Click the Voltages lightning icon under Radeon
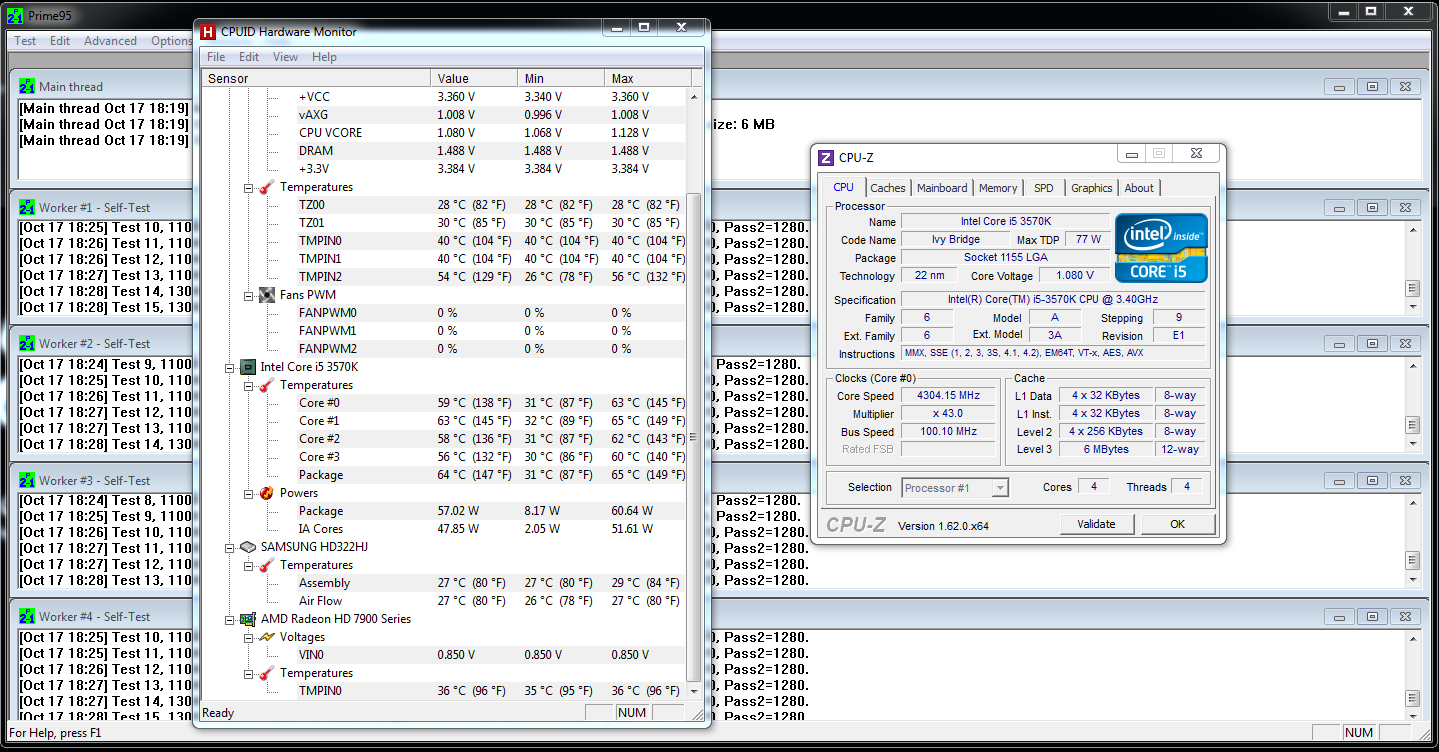 [x=266, y=637]
